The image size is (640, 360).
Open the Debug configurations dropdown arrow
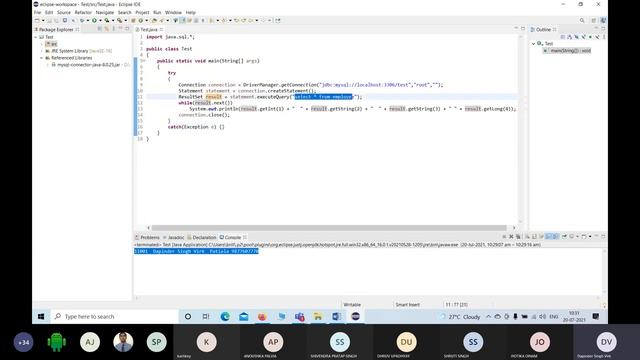click(87, 20)
